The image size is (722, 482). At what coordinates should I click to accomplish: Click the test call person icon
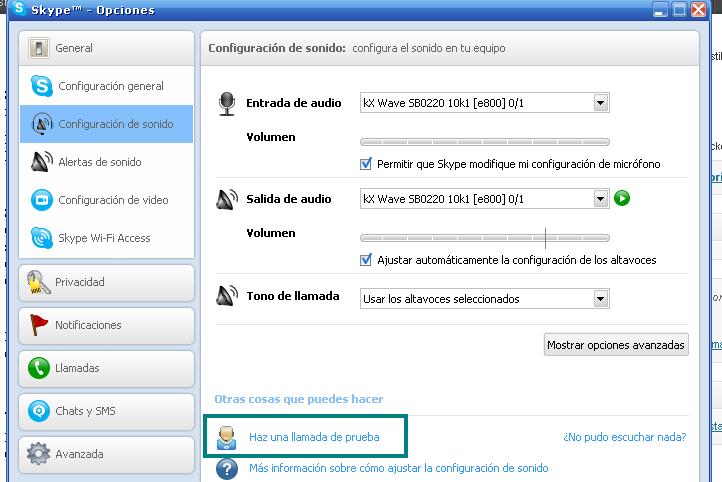(x=227, y=438)
